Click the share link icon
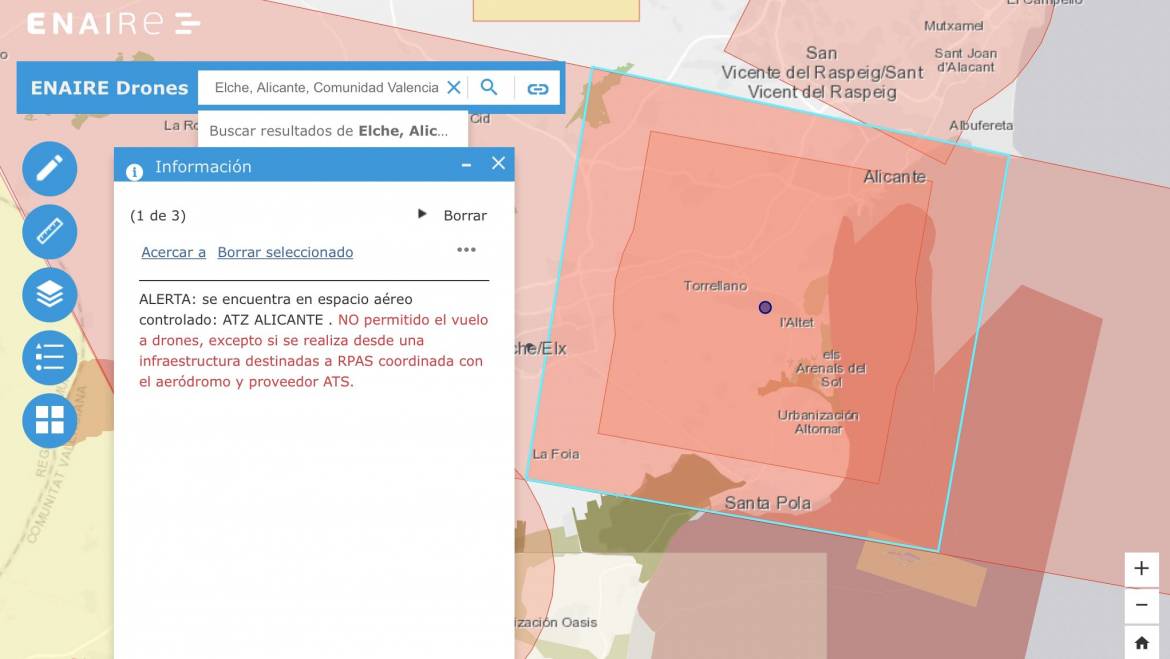 (x=538, y=88)
